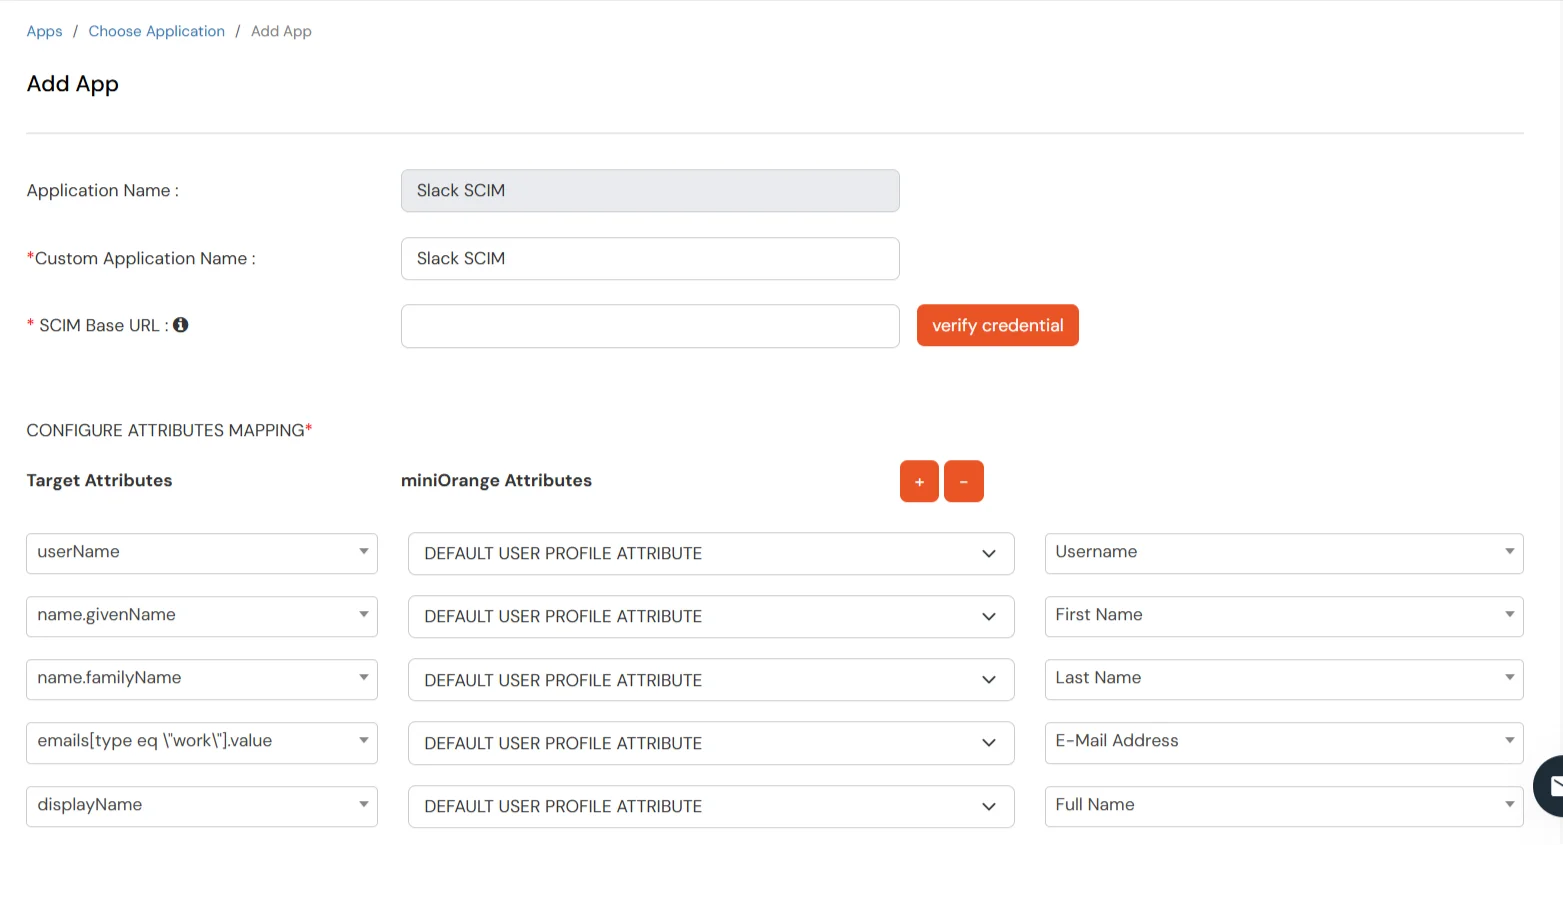1563x903 pixels.
Task: Open the Full Name attribute dropdown
Action: pyautogui.click(x=1283, y=806)
